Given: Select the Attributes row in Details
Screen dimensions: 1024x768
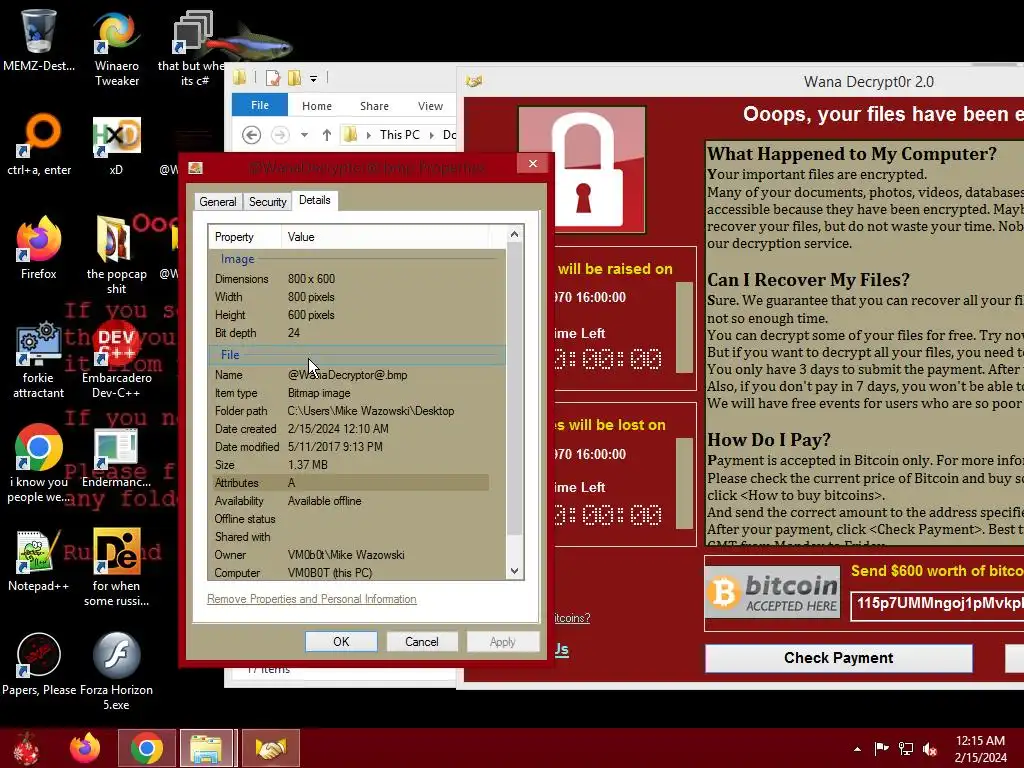Looking at the screenshot, I should (351, 483).
